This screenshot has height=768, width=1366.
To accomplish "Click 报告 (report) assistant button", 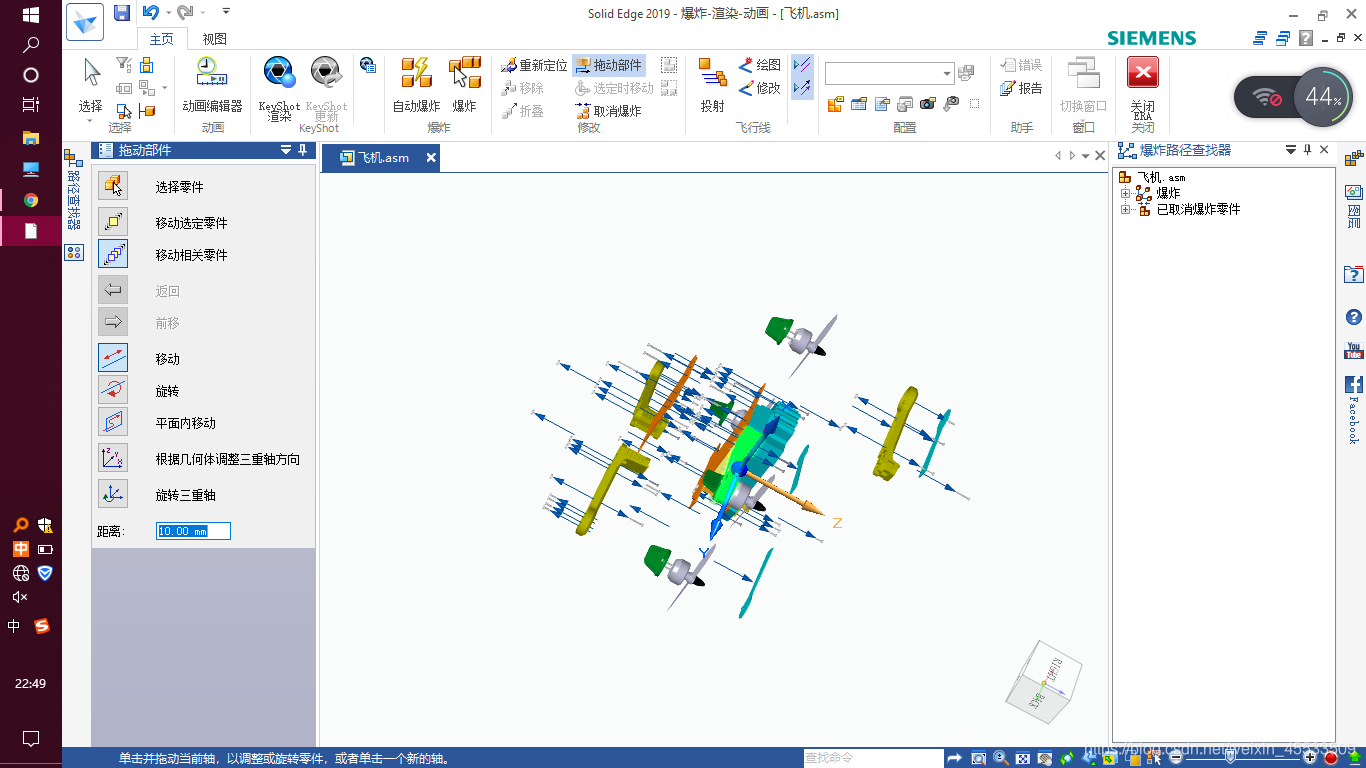I will [1021, 88].
